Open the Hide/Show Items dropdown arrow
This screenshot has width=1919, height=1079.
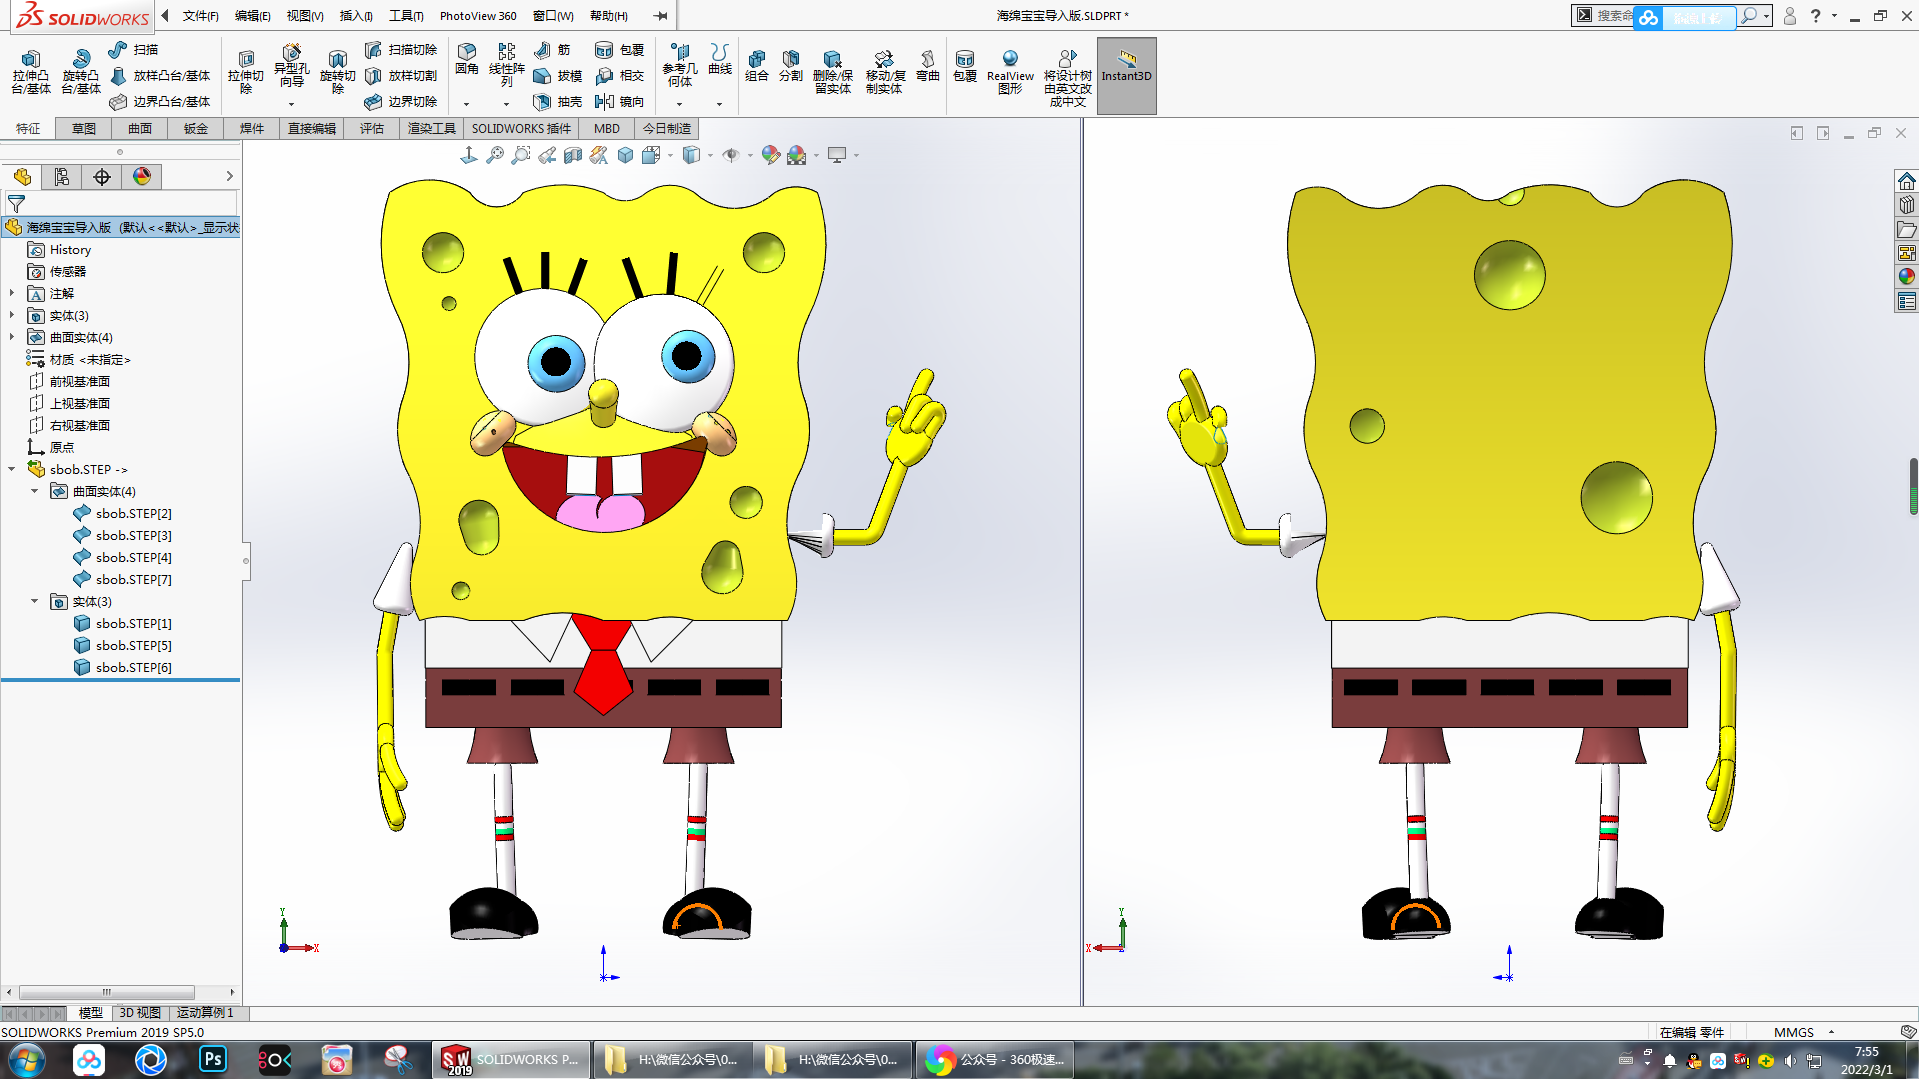pyautogui.click(x=750, y=155)
